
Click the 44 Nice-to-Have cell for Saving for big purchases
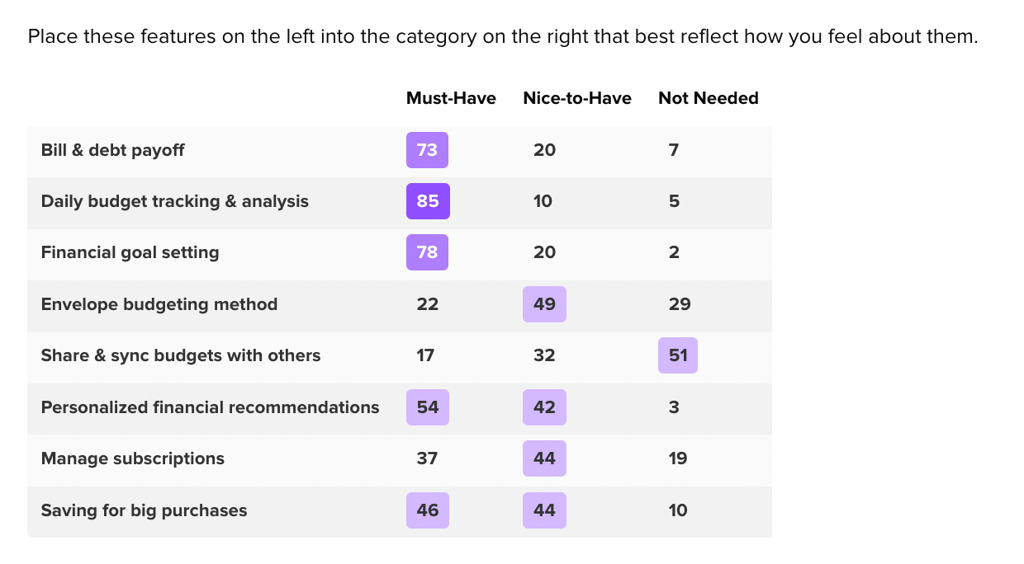(545, 510)
